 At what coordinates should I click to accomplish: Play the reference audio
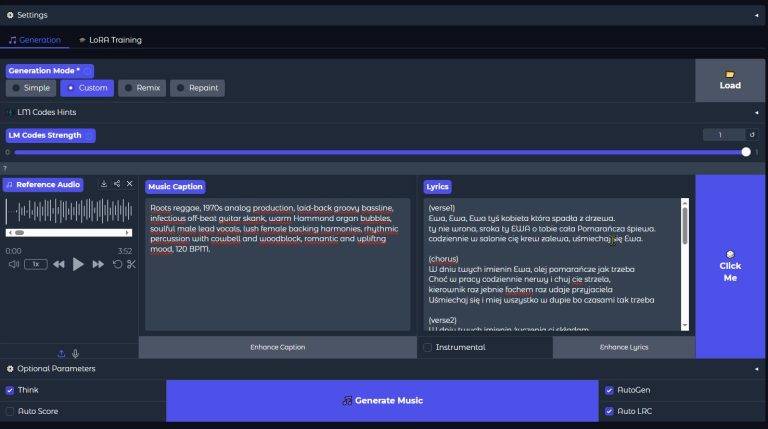78,264
